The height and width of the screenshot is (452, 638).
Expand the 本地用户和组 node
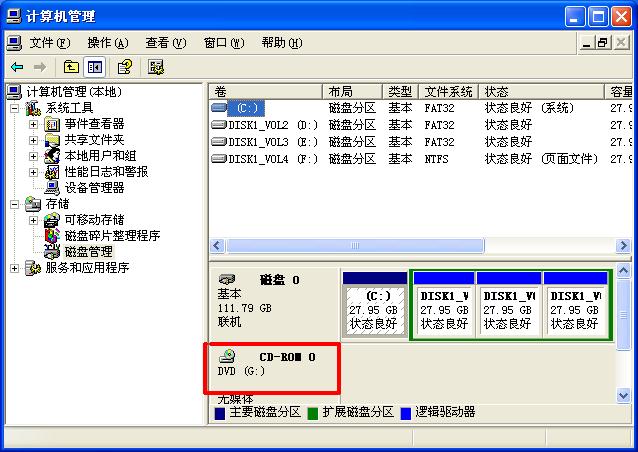[x=34, y=156]
